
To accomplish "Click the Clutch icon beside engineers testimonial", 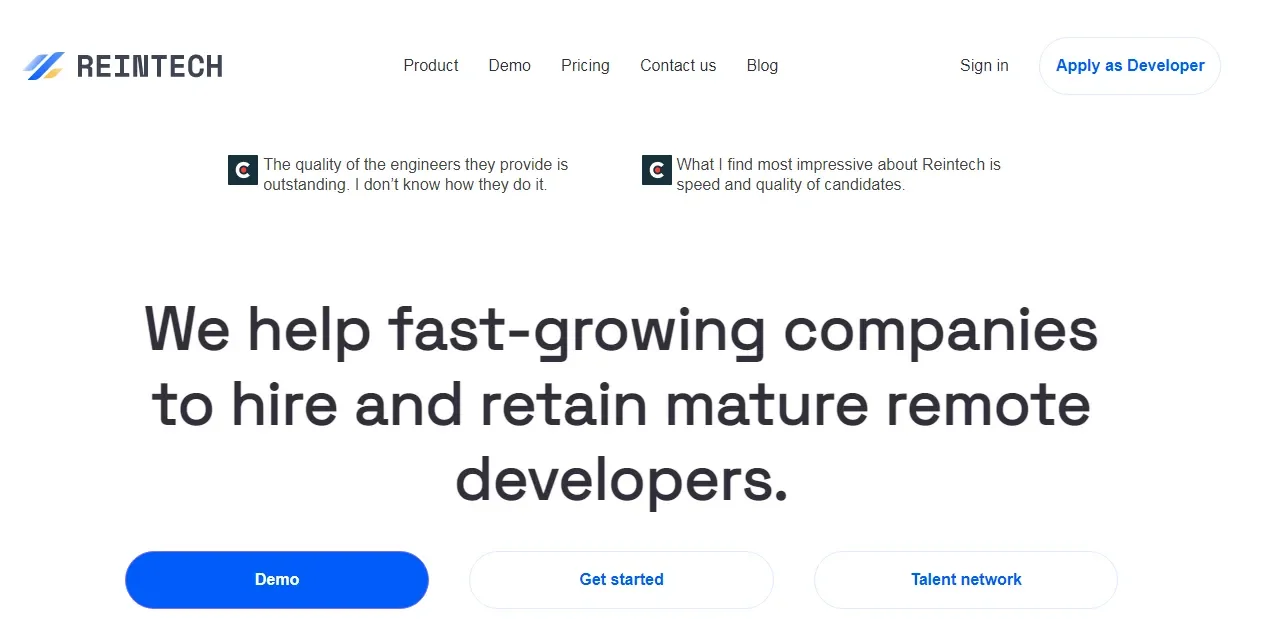I will [x=243, y=170].
